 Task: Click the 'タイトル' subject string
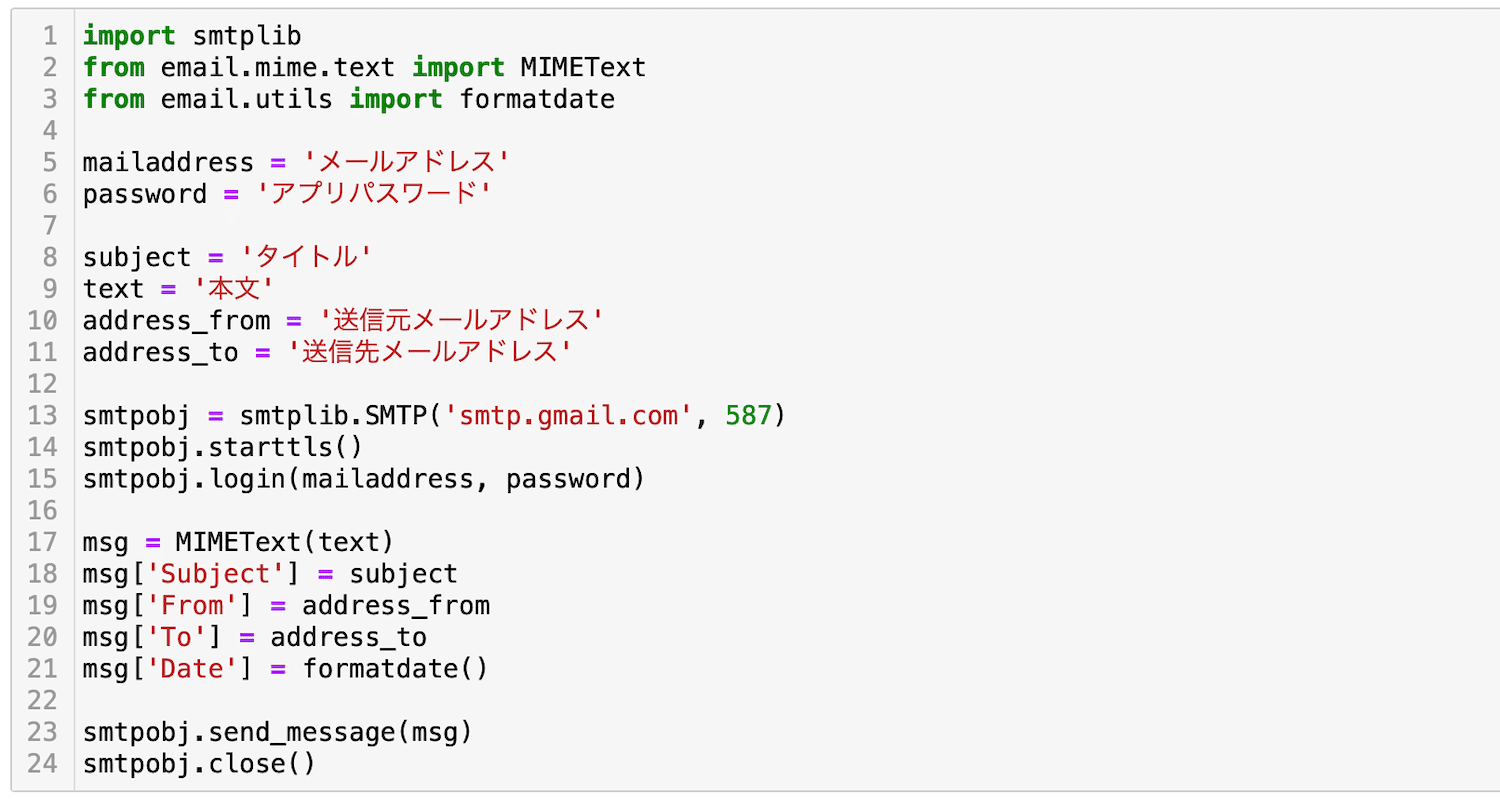(x=306, y=256)
